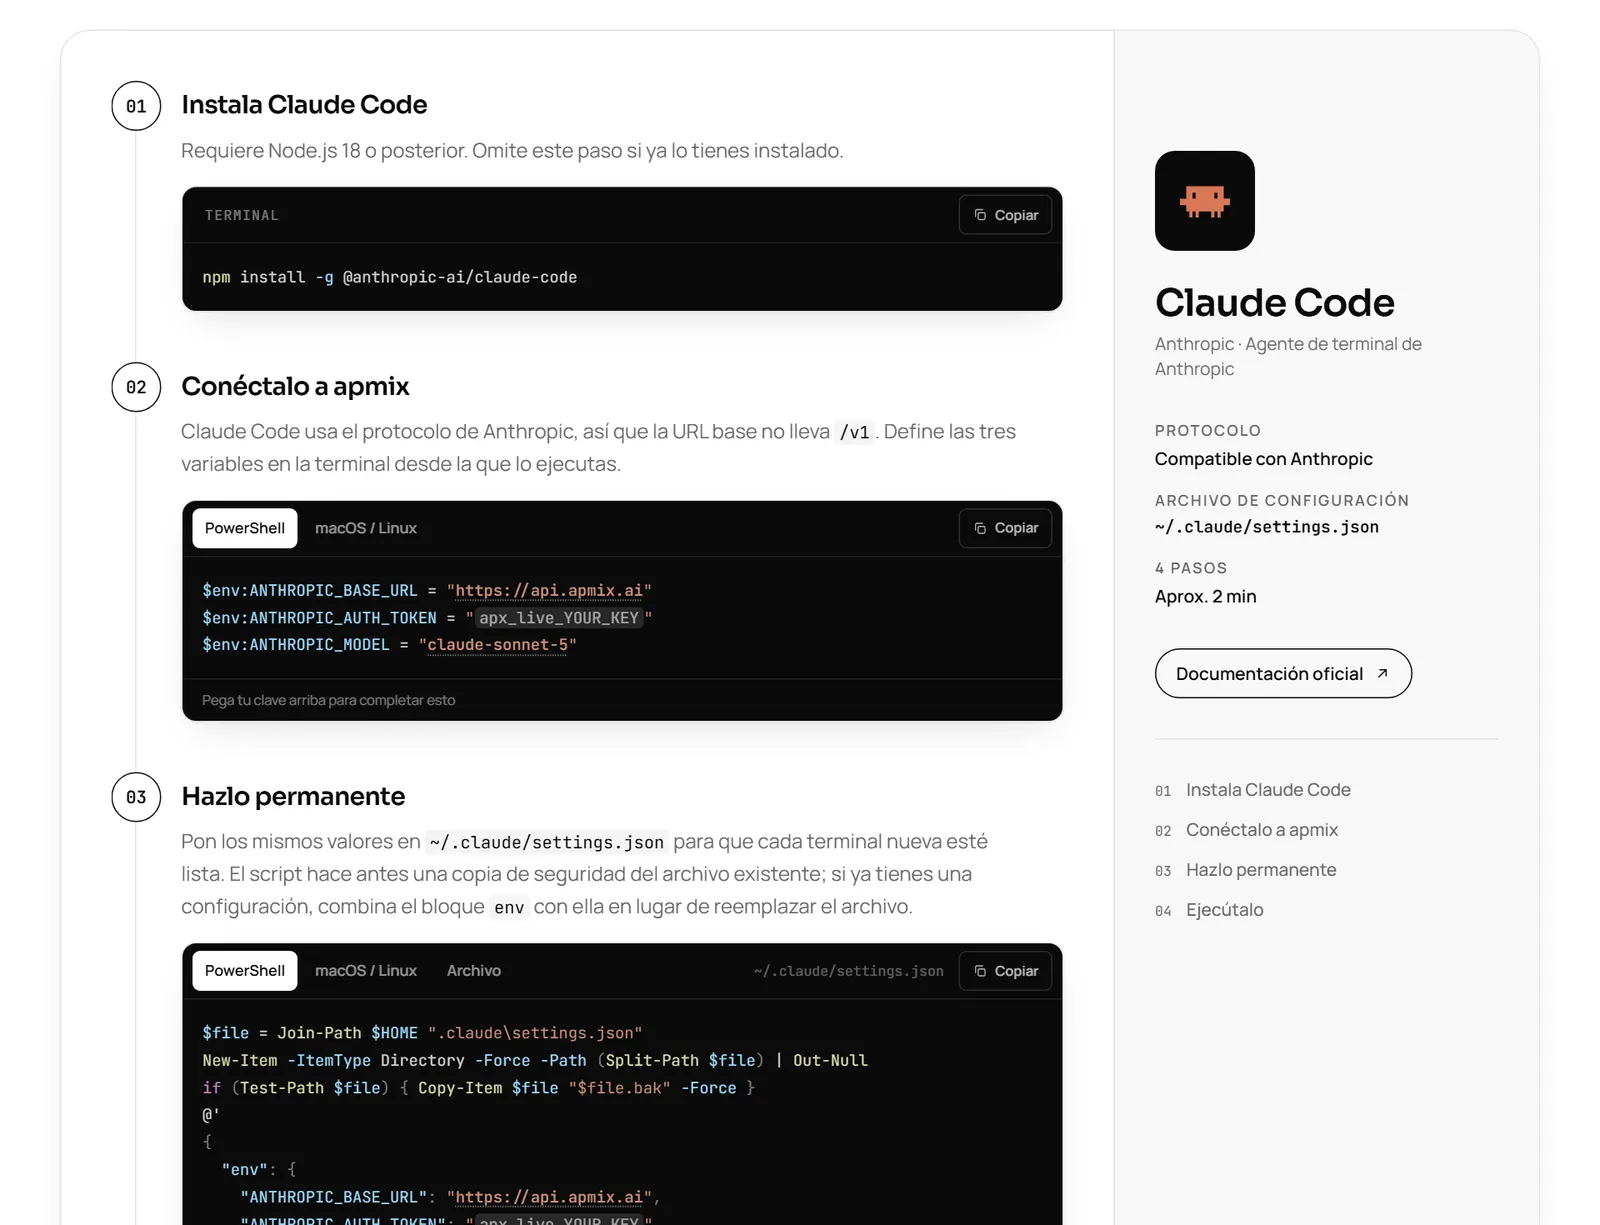This screenshot has height=1225, width=1600.
Task: Click the external arrow icon on Documentación oficial
Action: [1383, 673]
